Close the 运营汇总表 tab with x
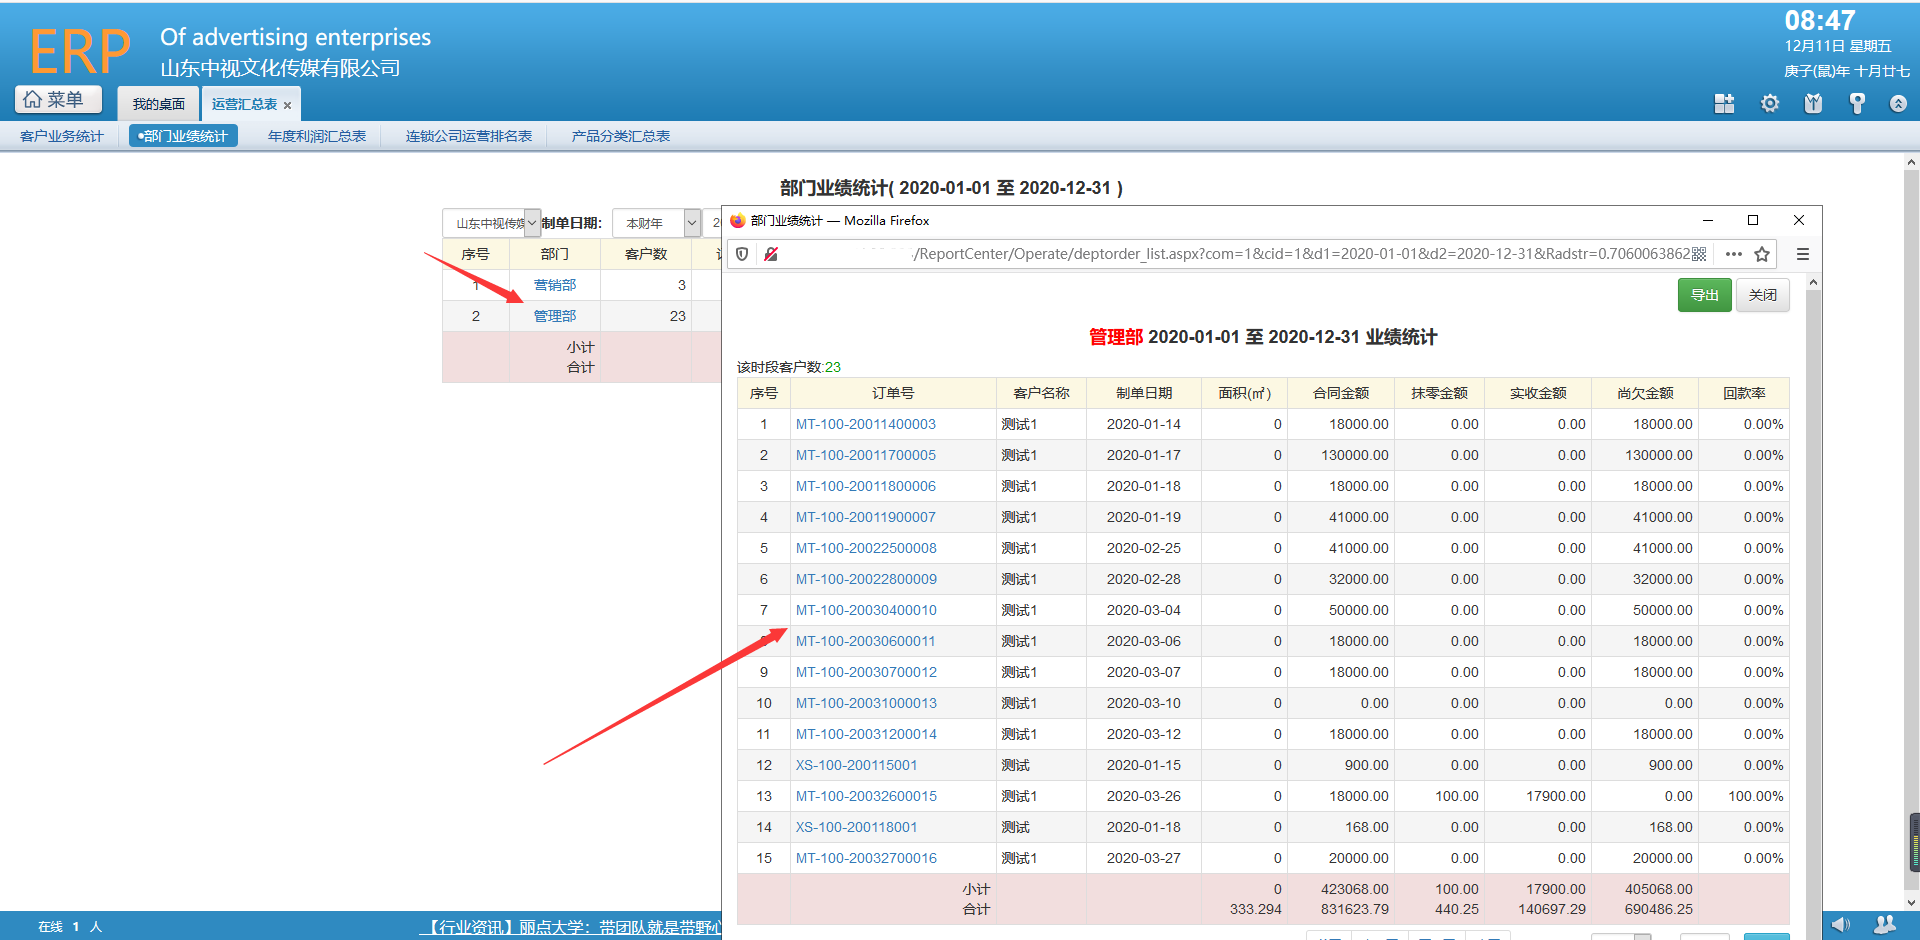This screenshot has height=940, width=1920. (x=288, y=105)
